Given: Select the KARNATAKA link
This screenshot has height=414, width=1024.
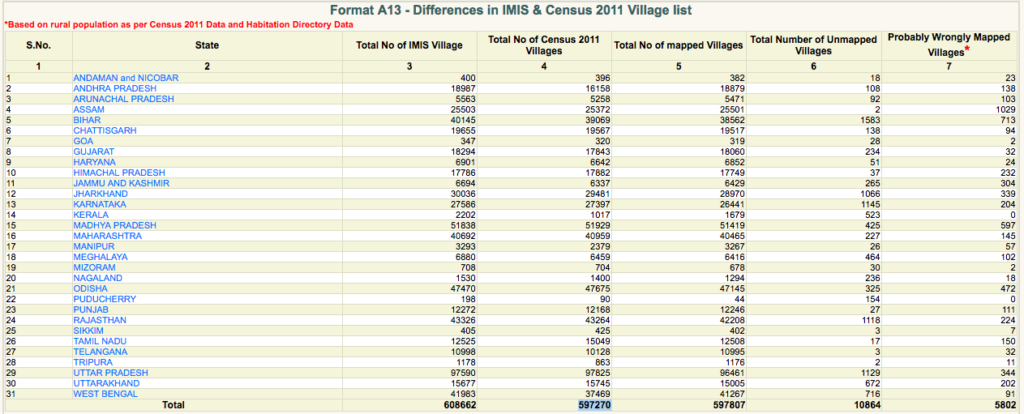Looking at the screenshot, I should click(x=99, y=204).
